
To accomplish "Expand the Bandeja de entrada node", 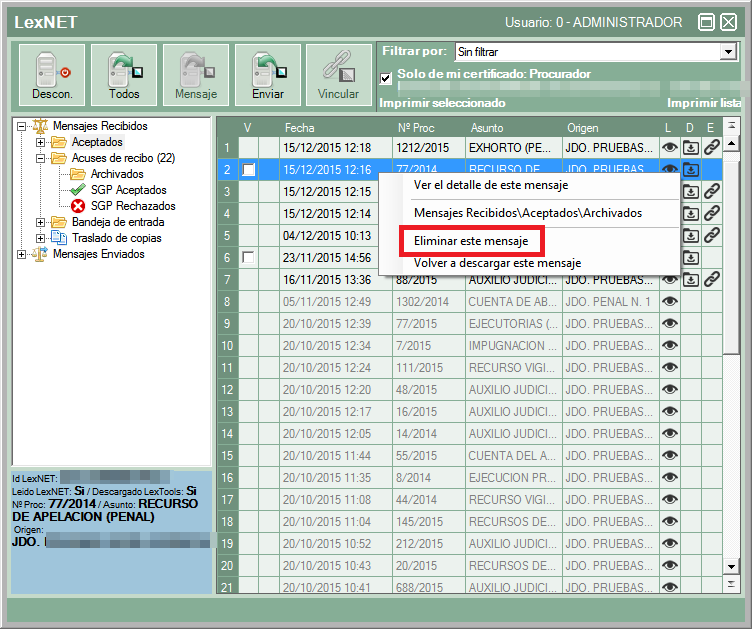I will point(41,222).
